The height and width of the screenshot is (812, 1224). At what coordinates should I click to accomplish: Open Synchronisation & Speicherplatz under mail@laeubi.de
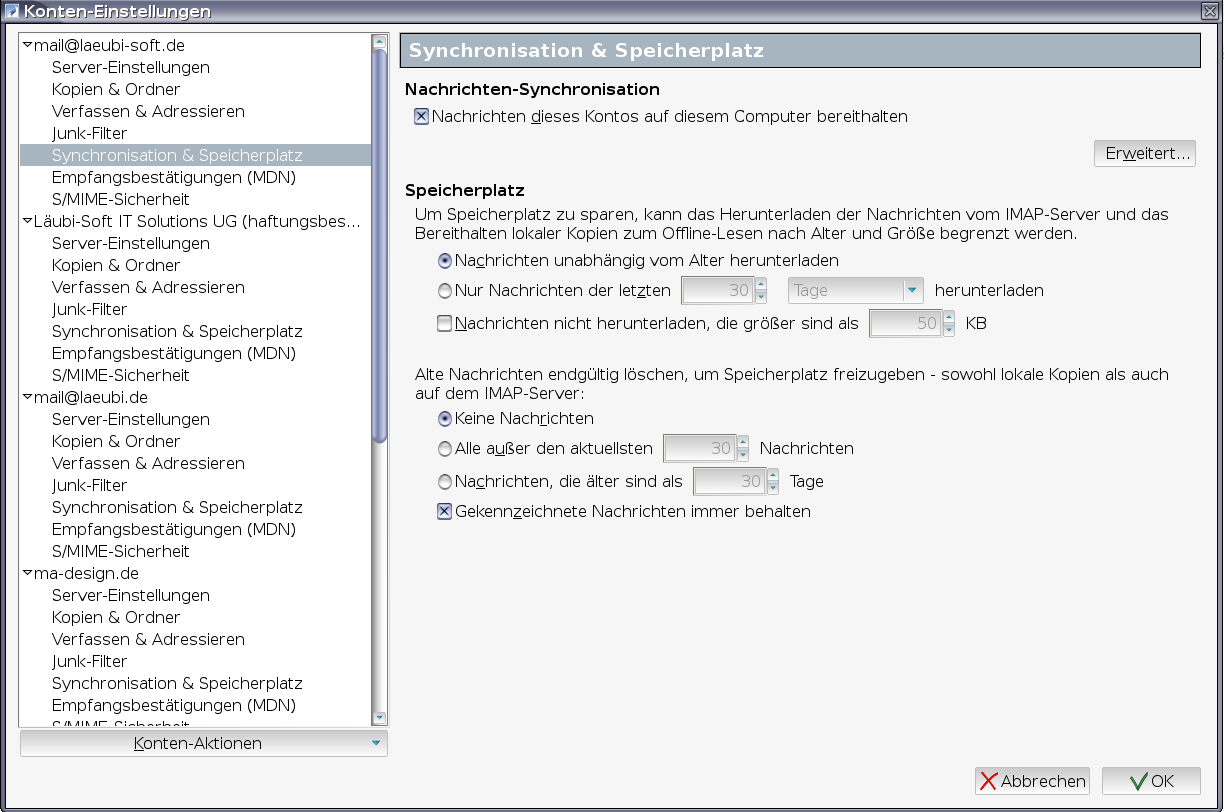coord(177,507)
